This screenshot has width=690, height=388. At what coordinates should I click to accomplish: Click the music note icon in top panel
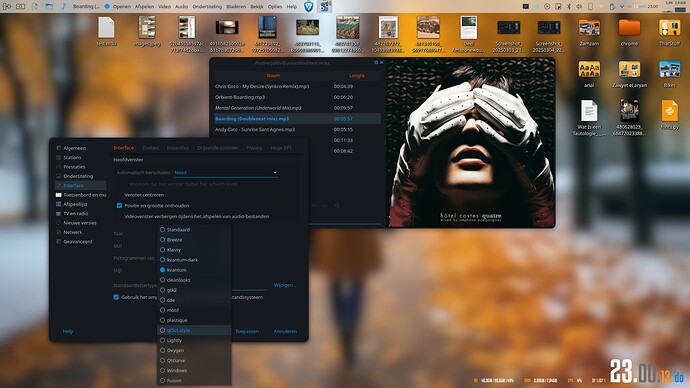[x=63, y=7]
